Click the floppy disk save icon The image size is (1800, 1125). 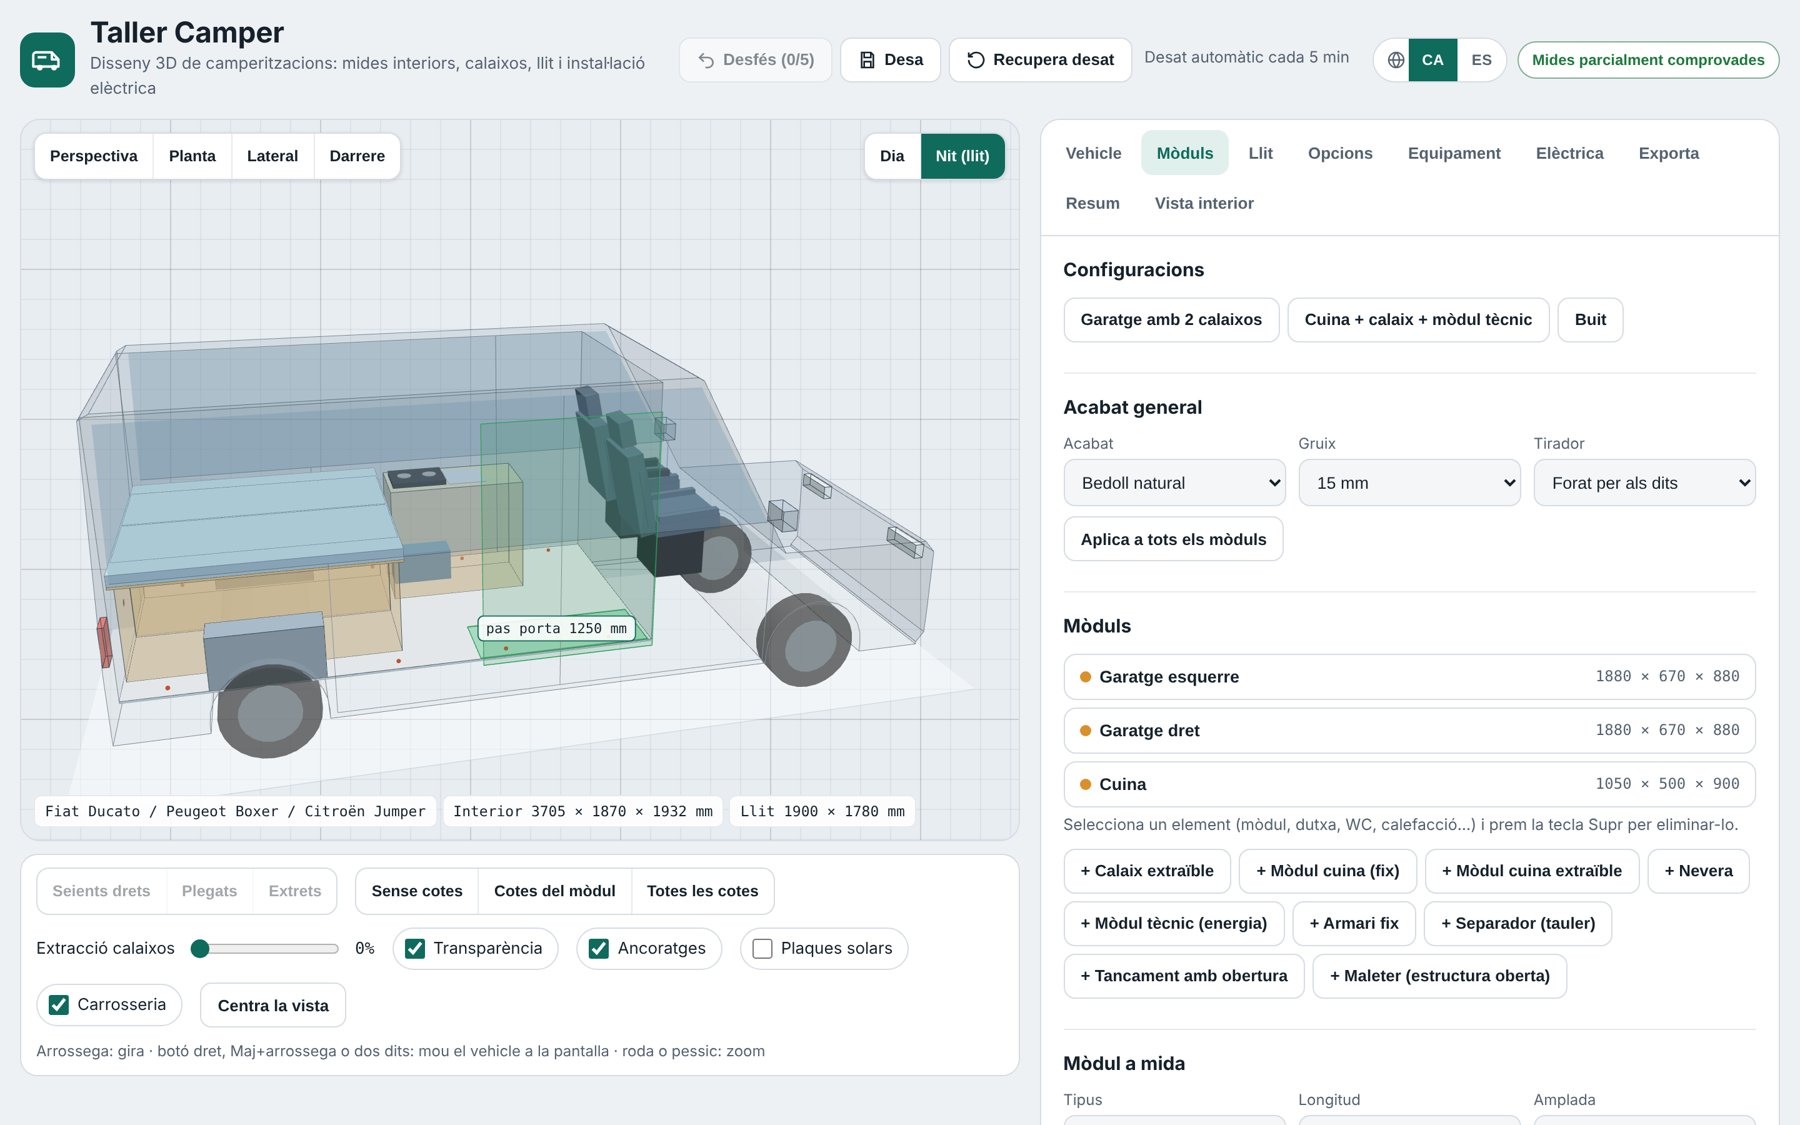click(x=867, y=60)
